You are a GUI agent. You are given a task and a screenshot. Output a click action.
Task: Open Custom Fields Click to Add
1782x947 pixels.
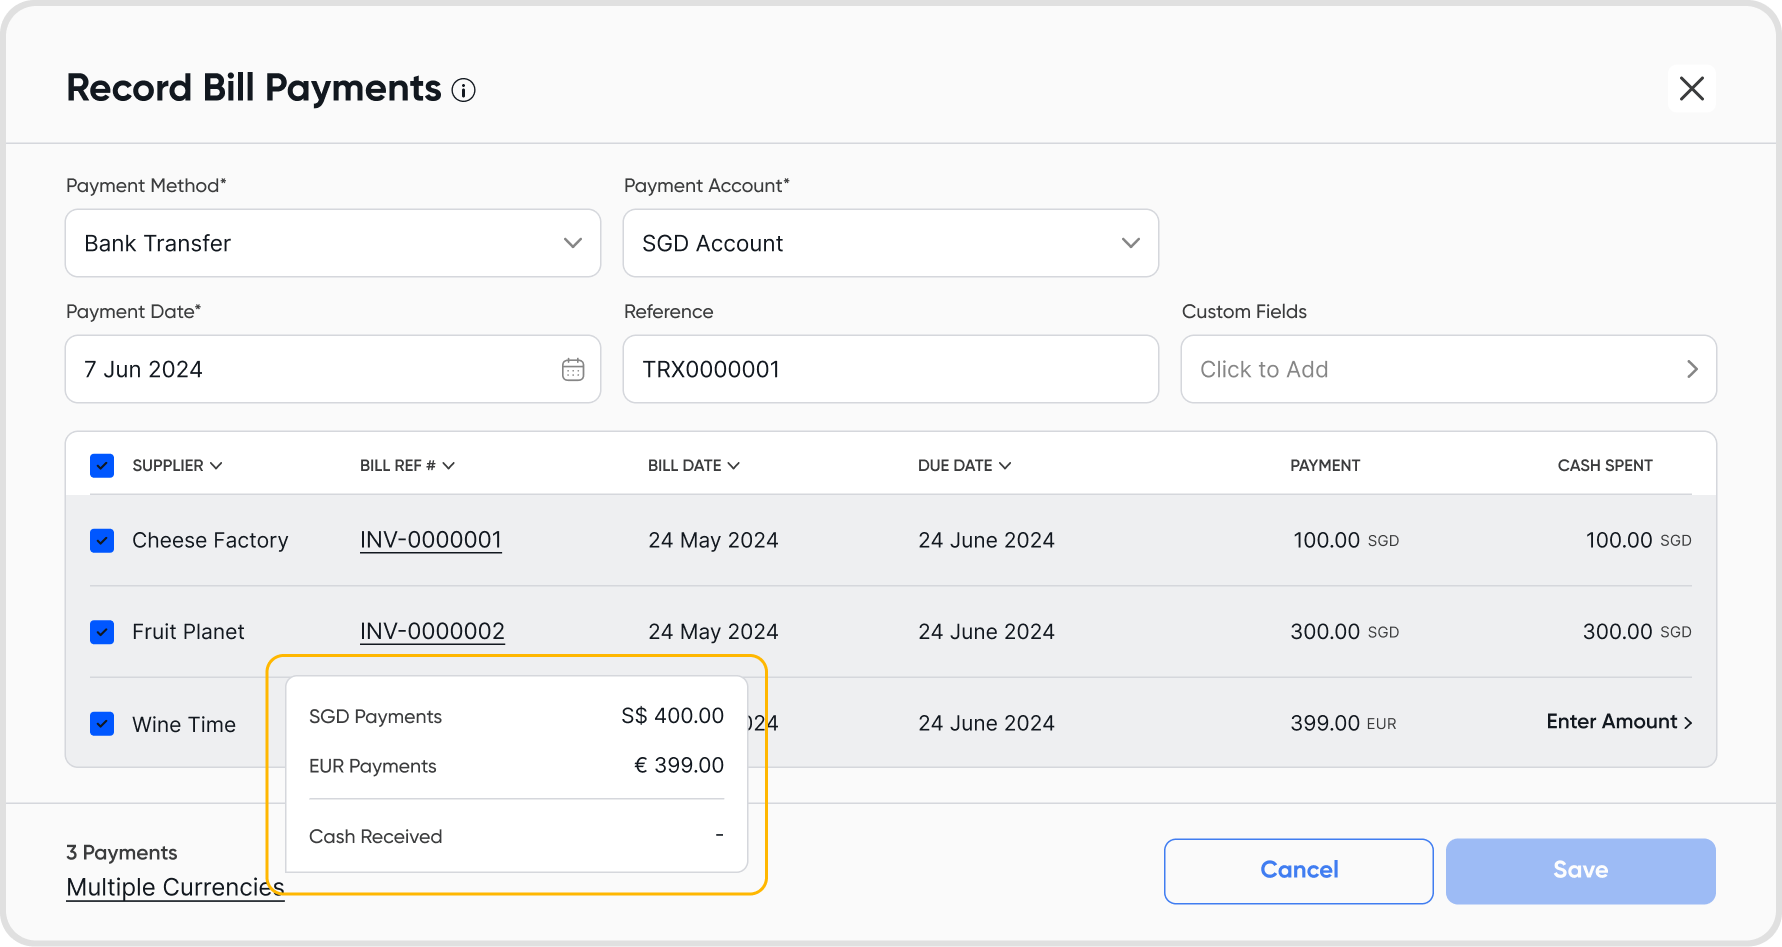pyautogui.click(x=1447, y=370)
